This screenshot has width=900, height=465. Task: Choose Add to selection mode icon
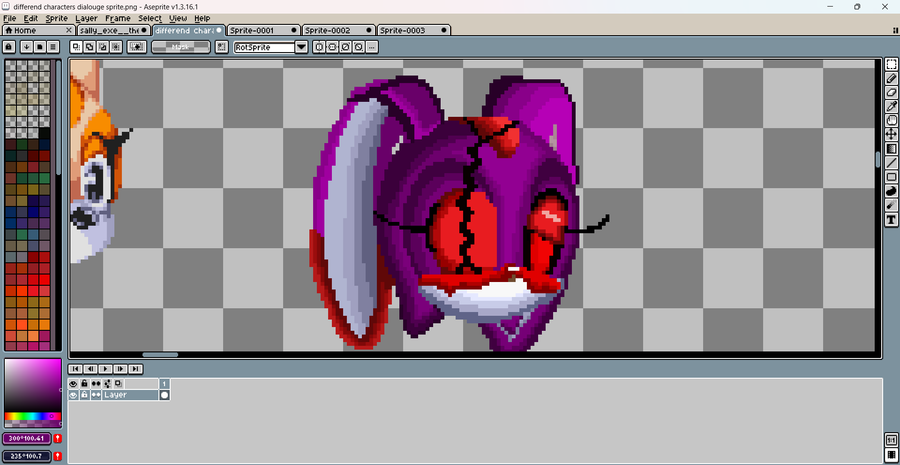point(90,47)
